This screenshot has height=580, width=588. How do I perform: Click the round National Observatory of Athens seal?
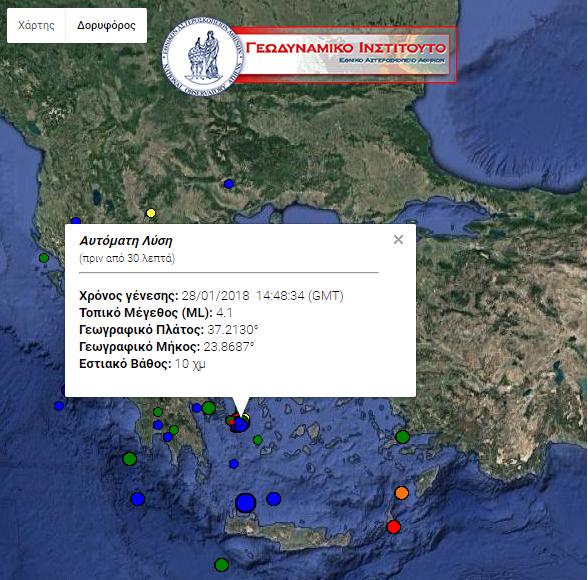(x=203, y=56)
